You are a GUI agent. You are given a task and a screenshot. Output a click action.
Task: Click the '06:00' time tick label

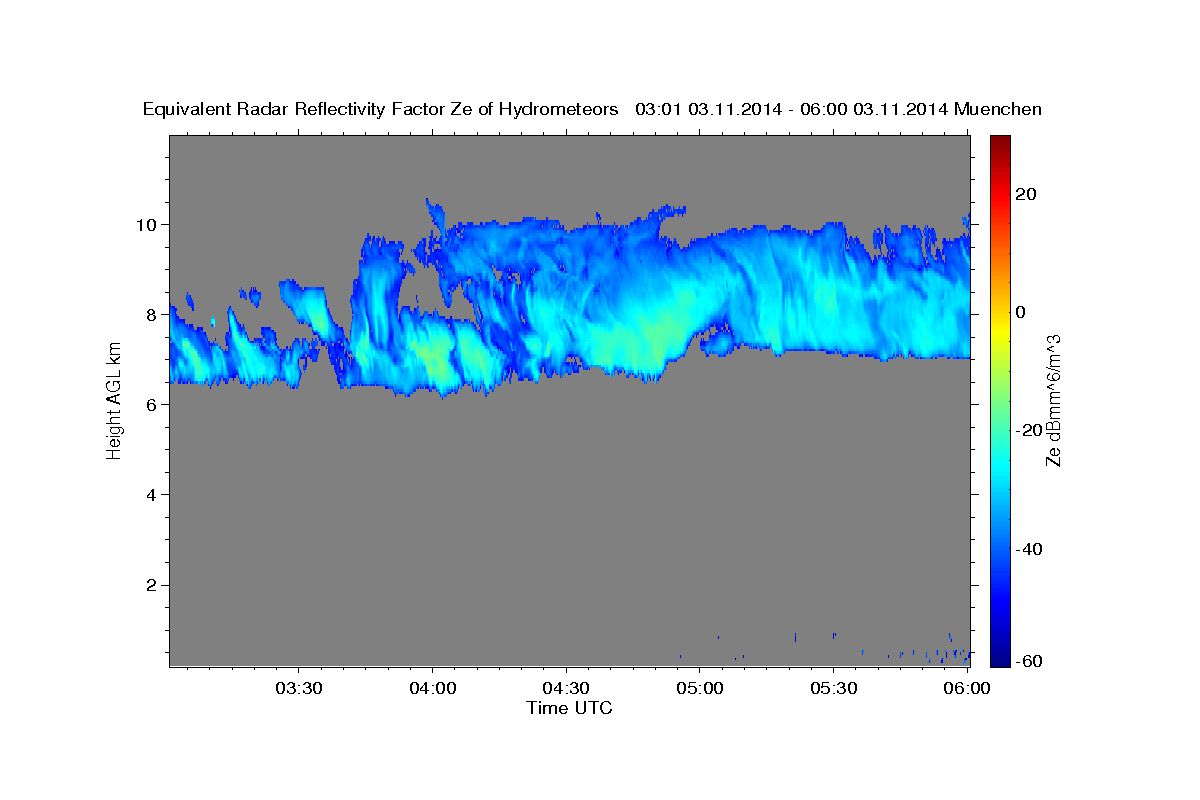pos(967,688)
